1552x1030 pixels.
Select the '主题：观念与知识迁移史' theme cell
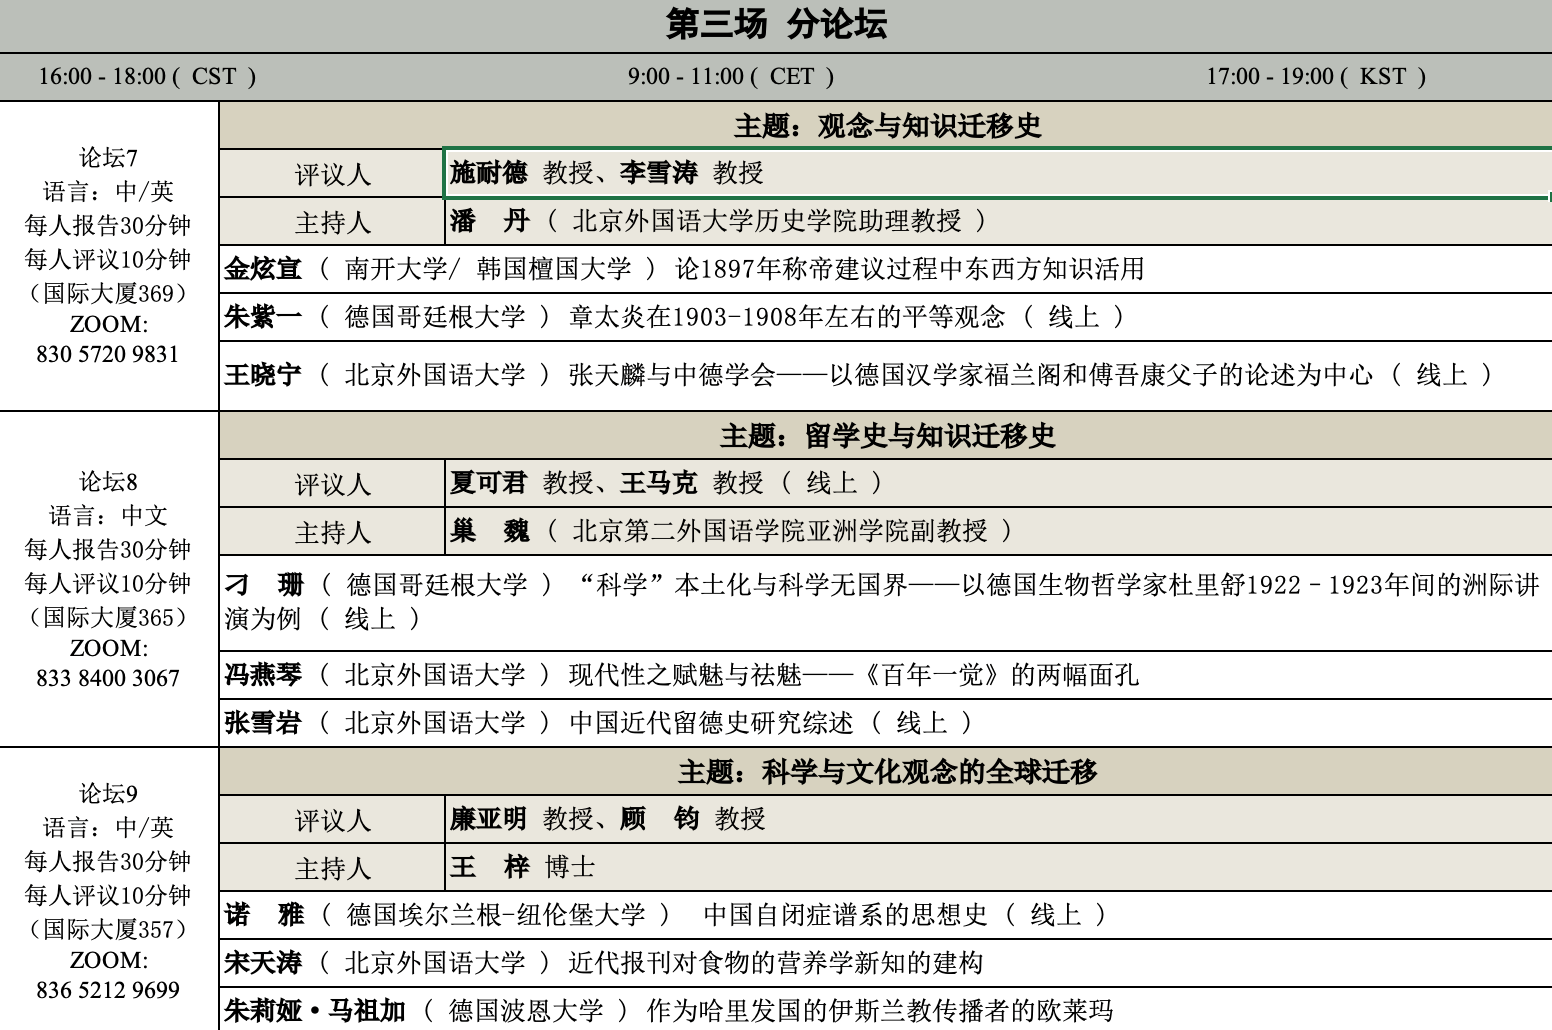click(886, 126)
